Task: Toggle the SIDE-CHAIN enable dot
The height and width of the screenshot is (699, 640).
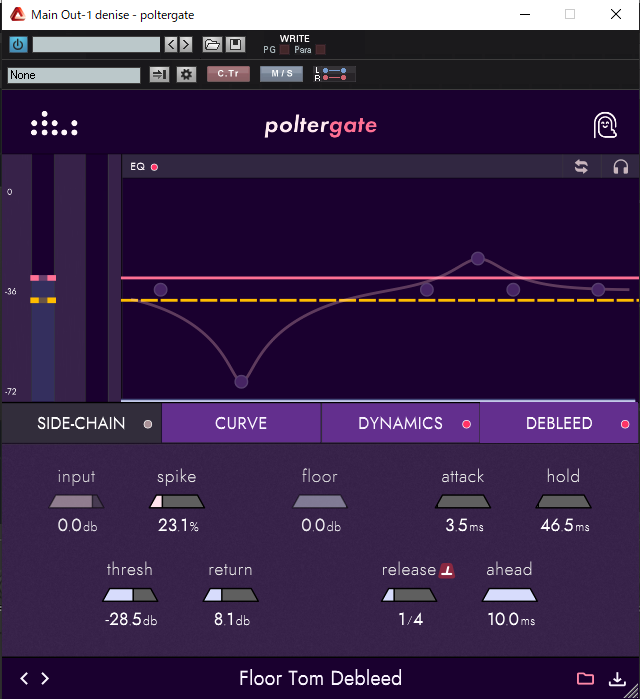Action: click(148, 424)
